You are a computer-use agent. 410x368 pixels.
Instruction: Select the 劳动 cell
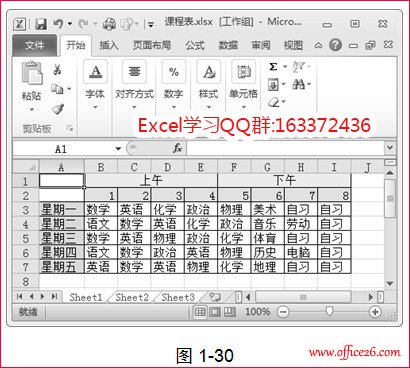pyautogui.click(x=301, y=224)
